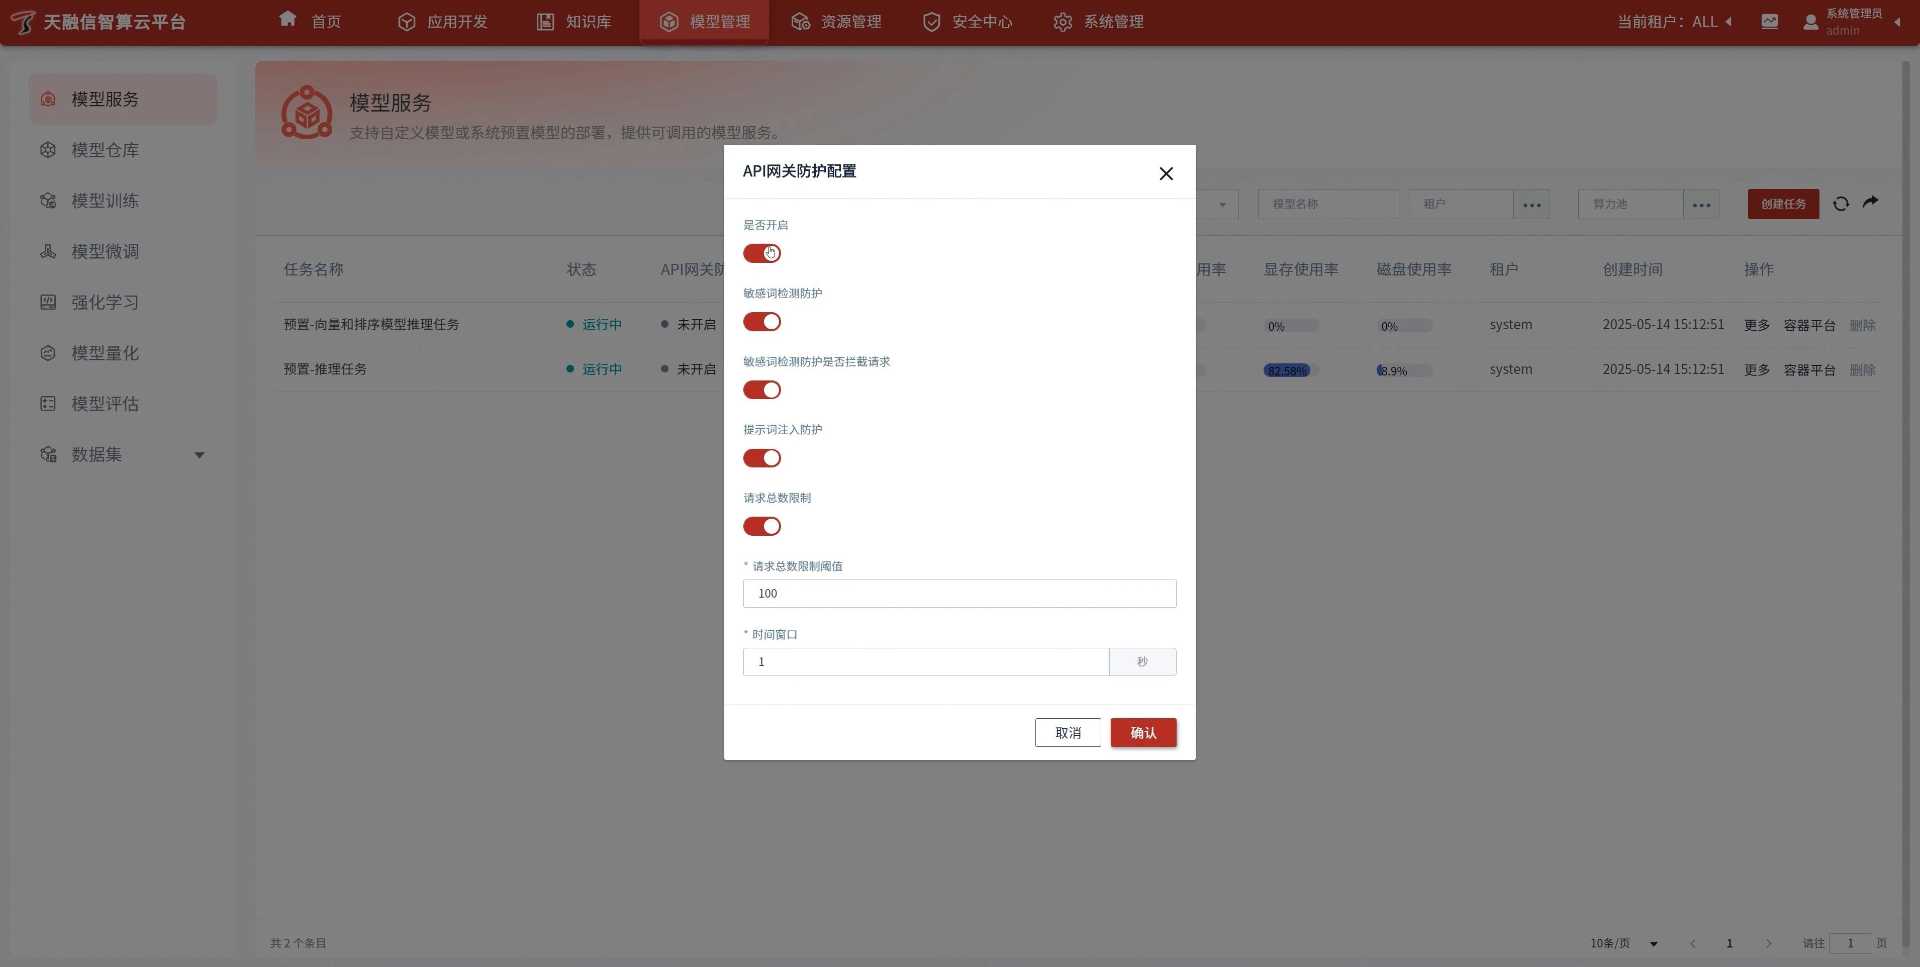This screenshot has width=1920, height=967.
Task: Open the 当前租户 ALL tenant selector
Action: 1674,22
